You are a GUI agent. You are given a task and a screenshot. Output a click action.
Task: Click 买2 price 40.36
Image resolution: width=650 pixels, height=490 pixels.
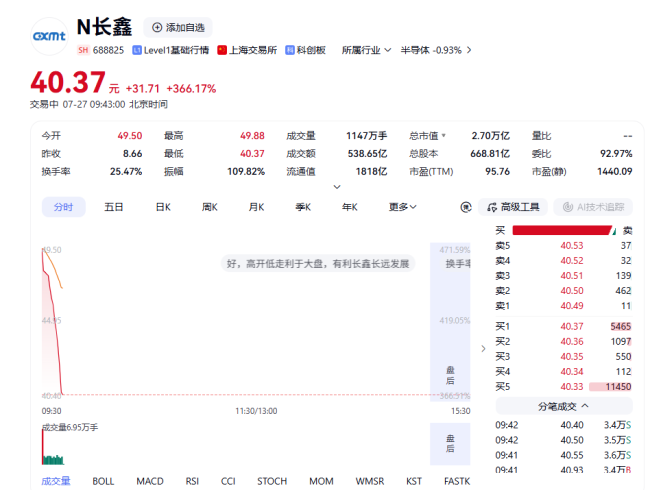pos(572,342)
